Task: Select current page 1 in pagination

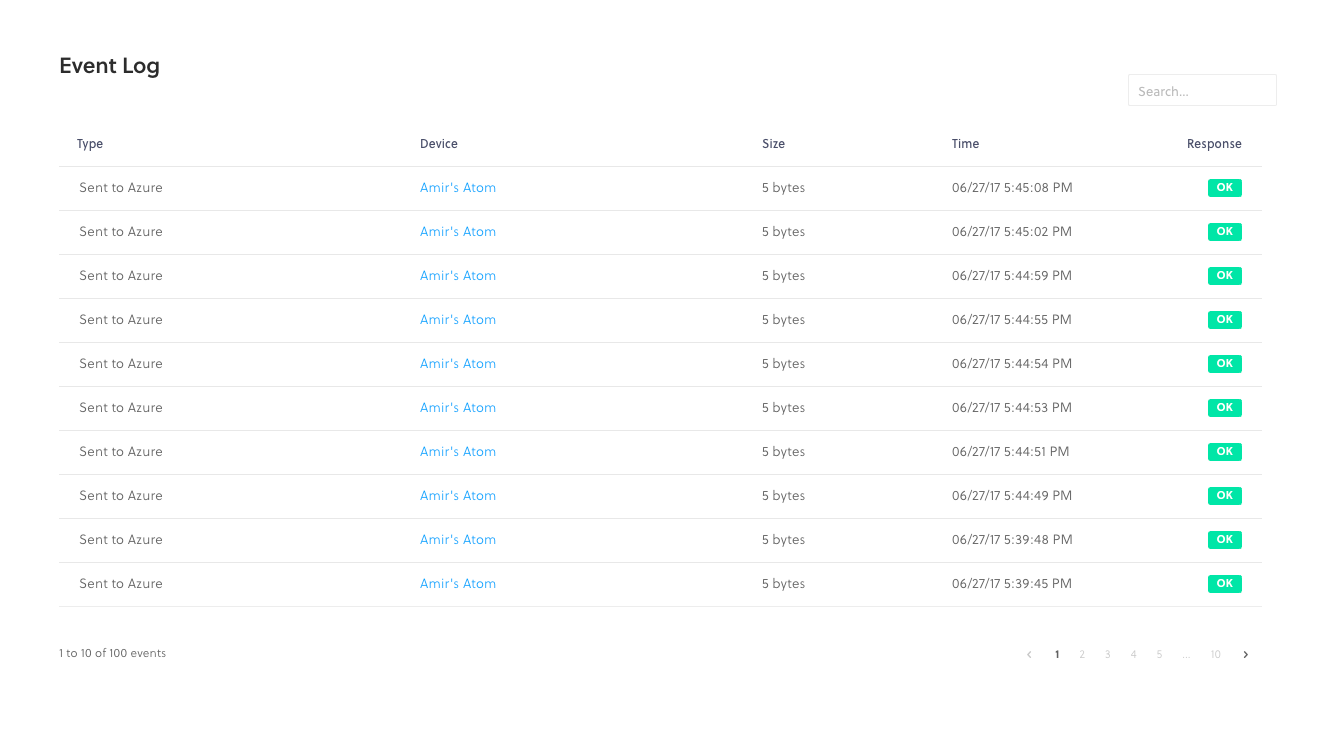Action: [x=1057, y=655]
